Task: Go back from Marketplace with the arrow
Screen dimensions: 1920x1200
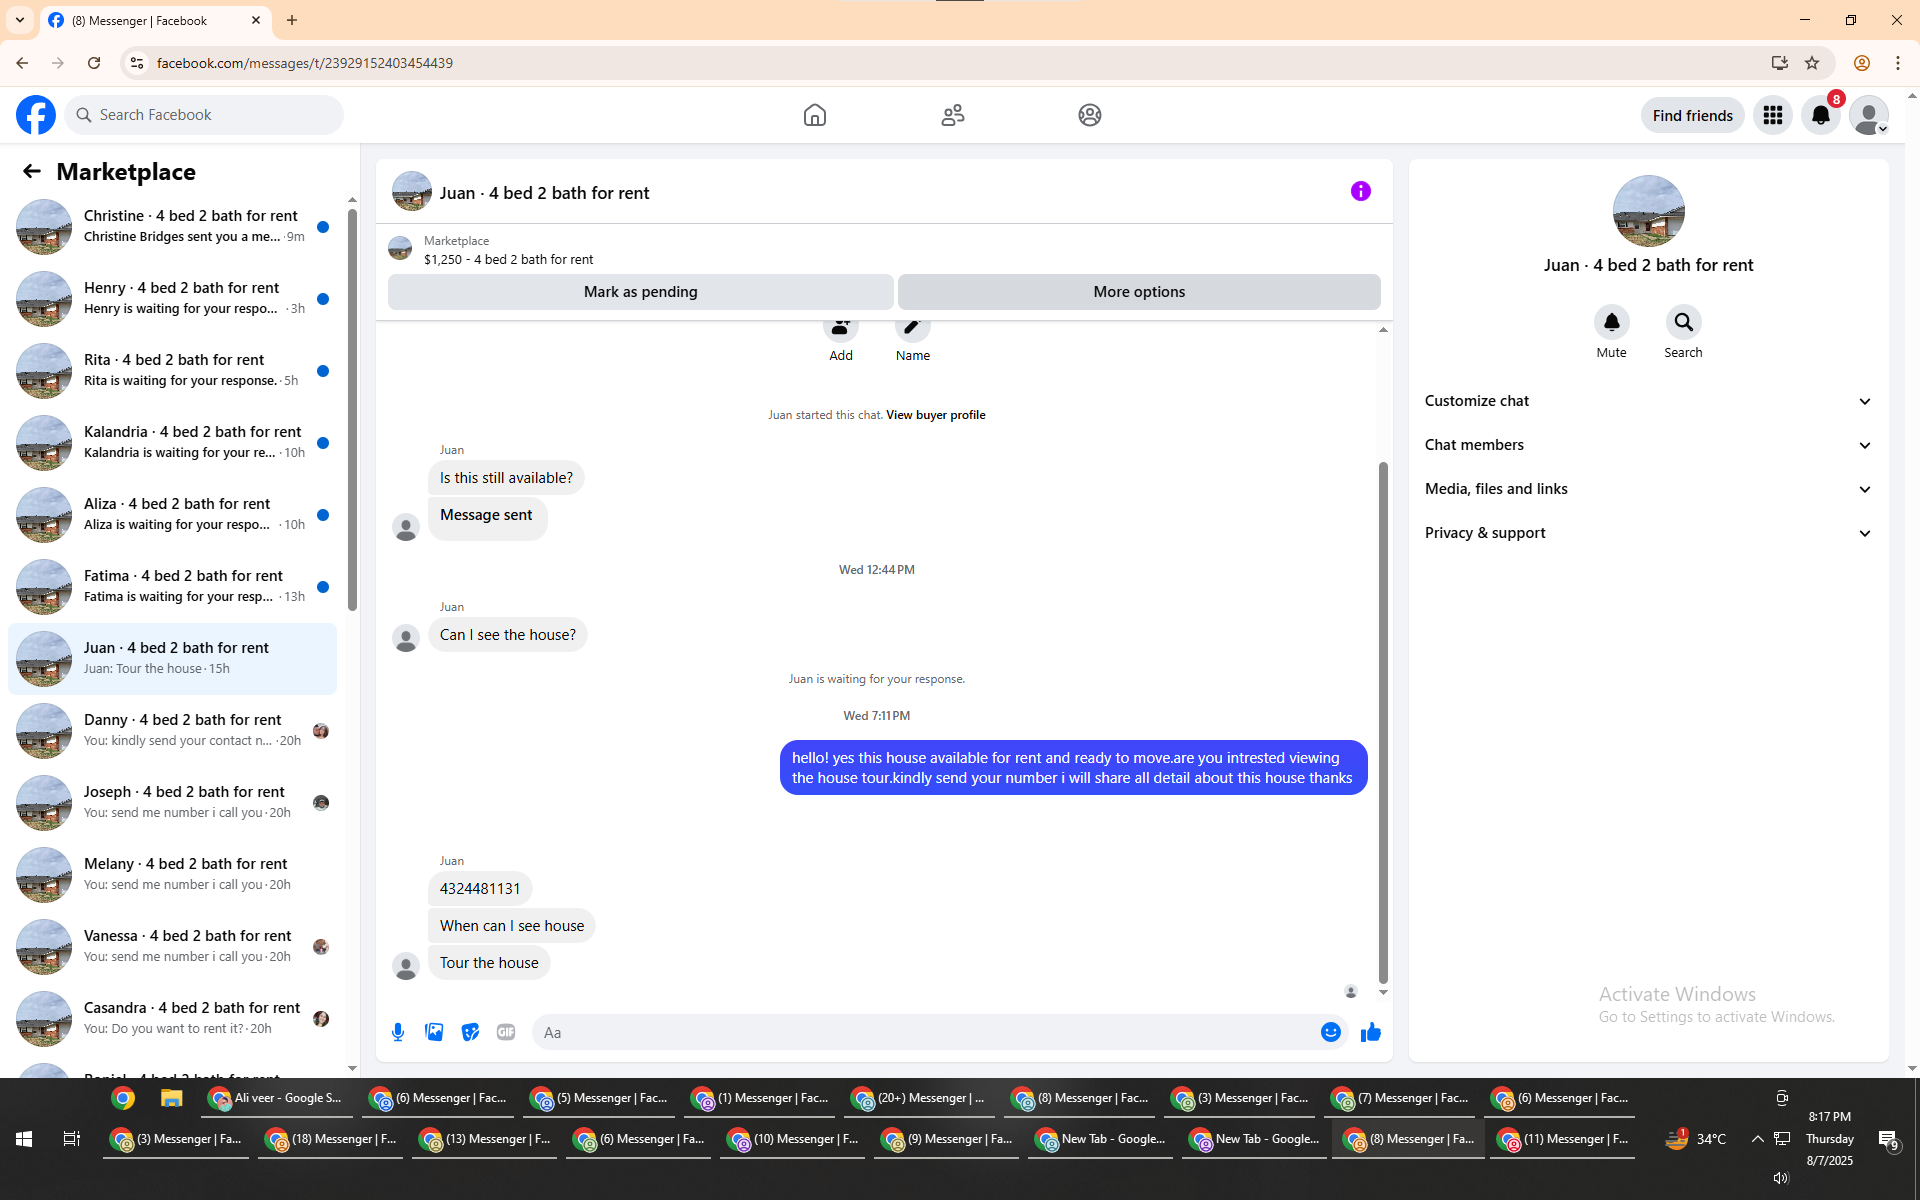Action: pos(32,171)
